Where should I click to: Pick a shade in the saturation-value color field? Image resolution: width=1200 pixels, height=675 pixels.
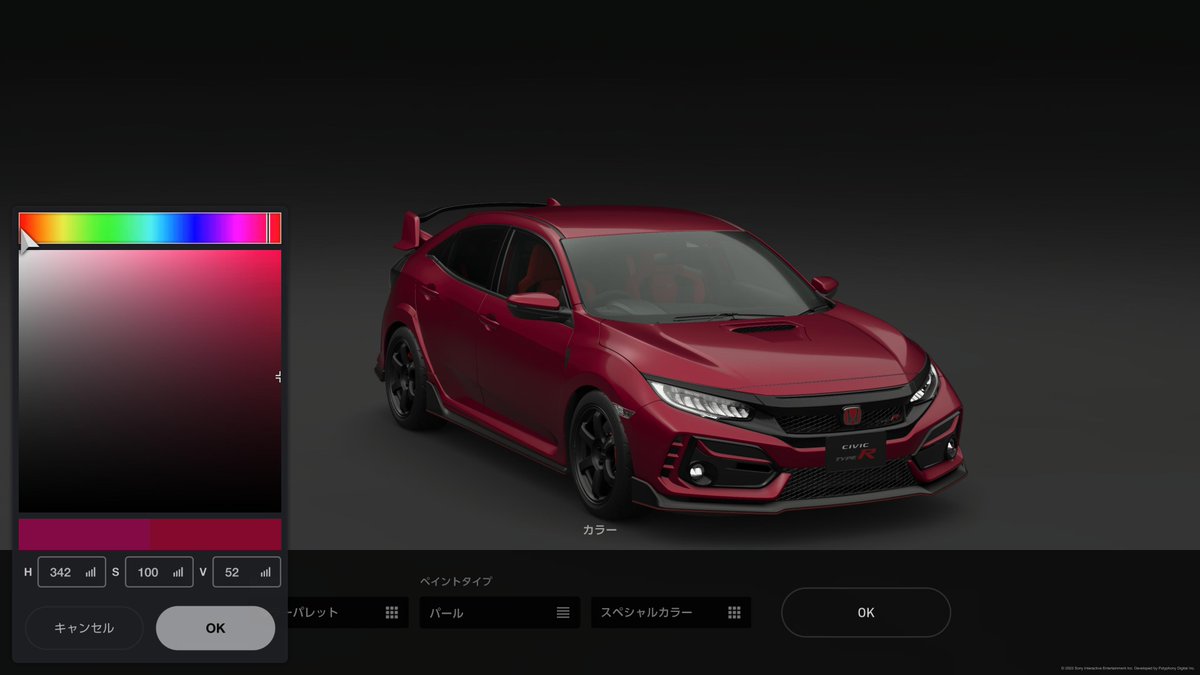[x=150, y=381]
